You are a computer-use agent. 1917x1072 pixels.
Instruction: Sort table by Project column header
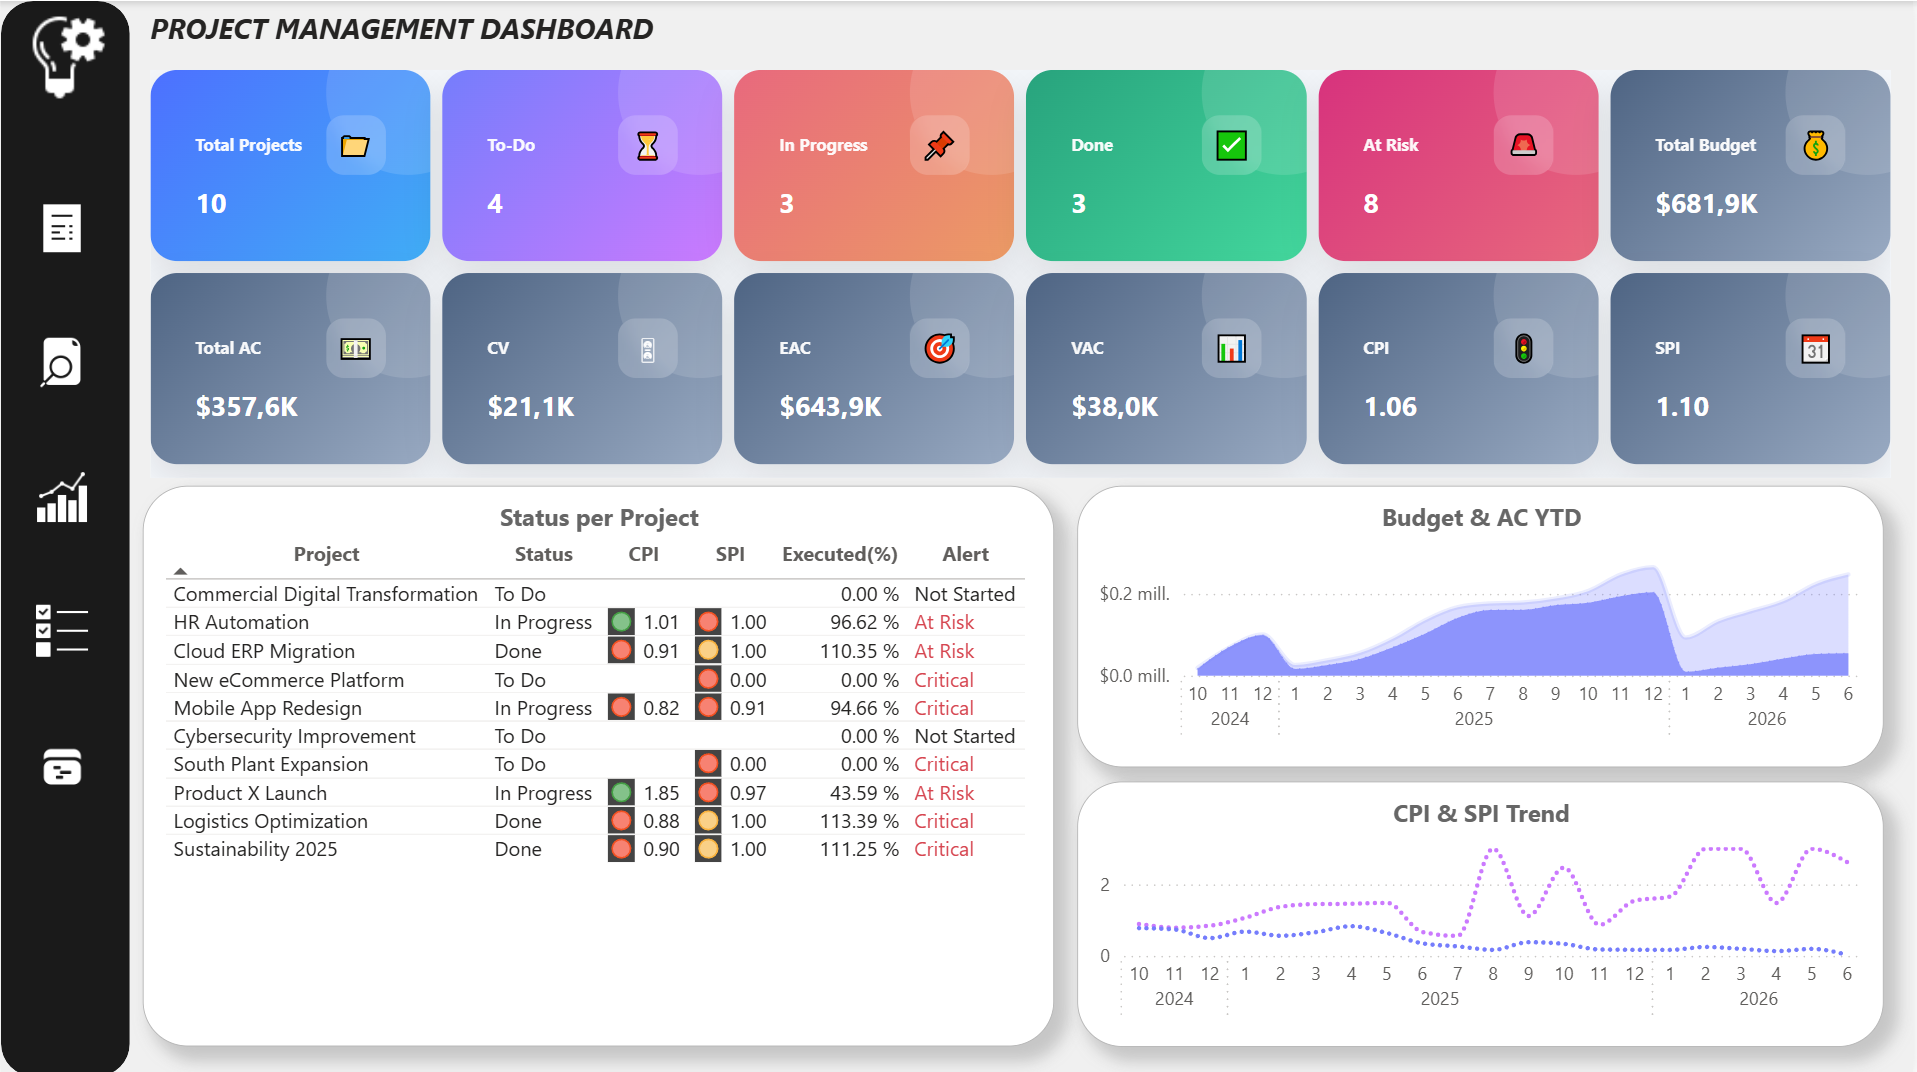click(326, 554)
